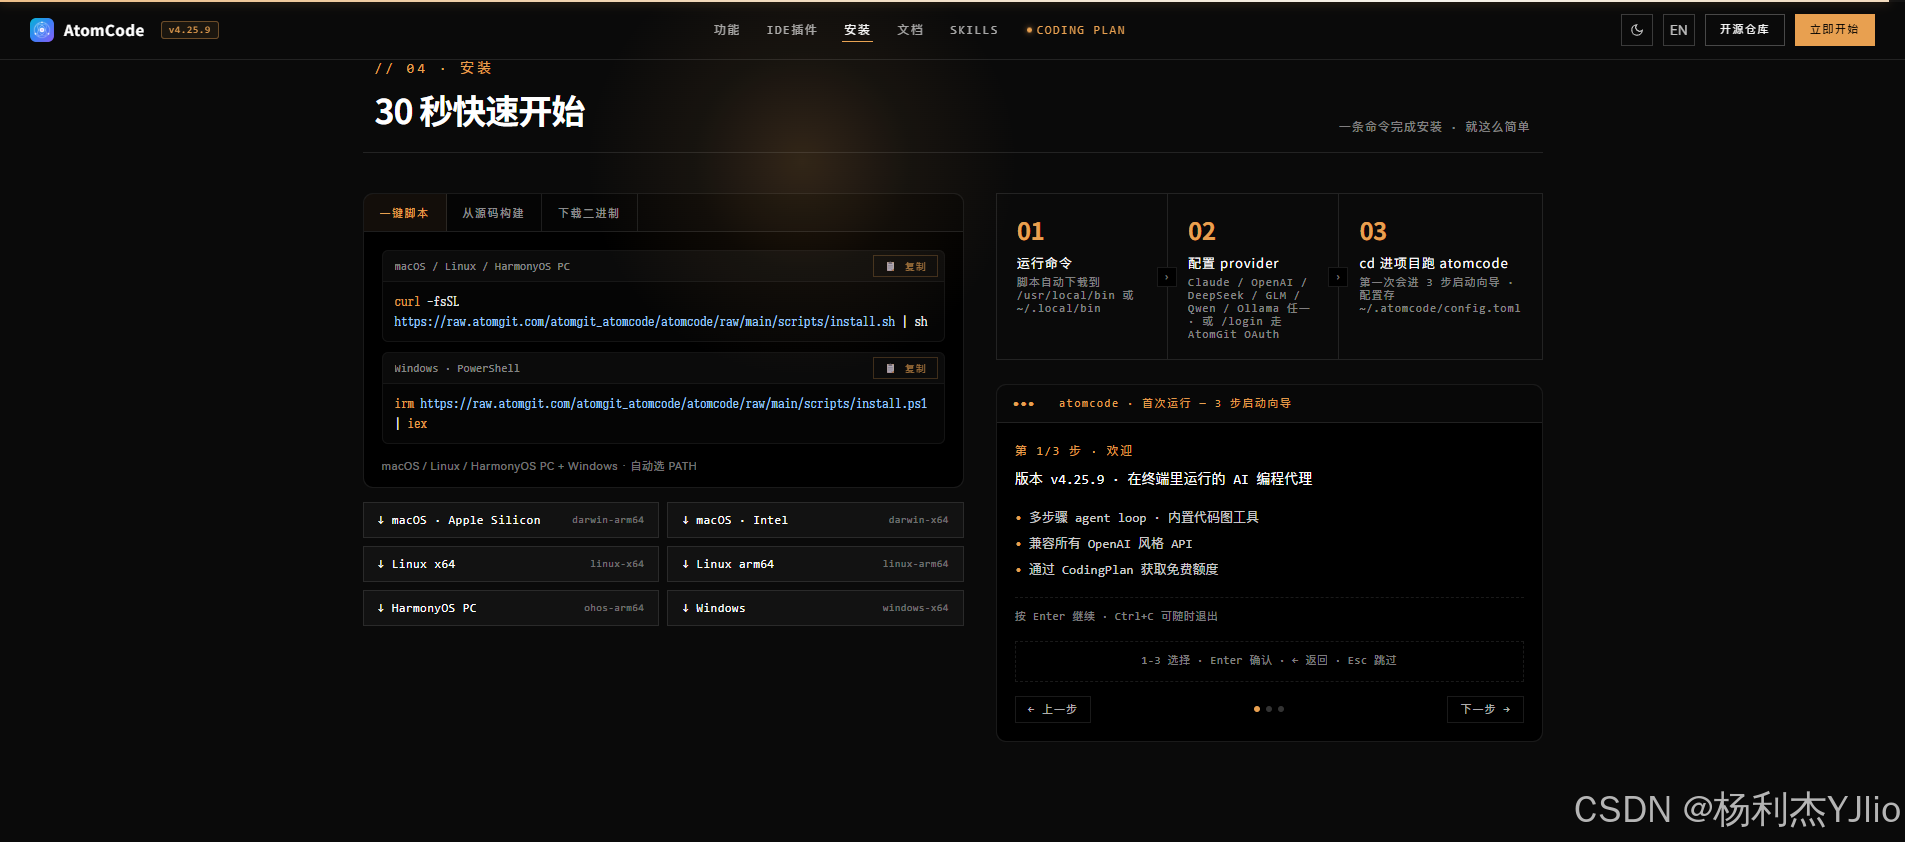Click the 立即开始 button

tap(1835, 30)
